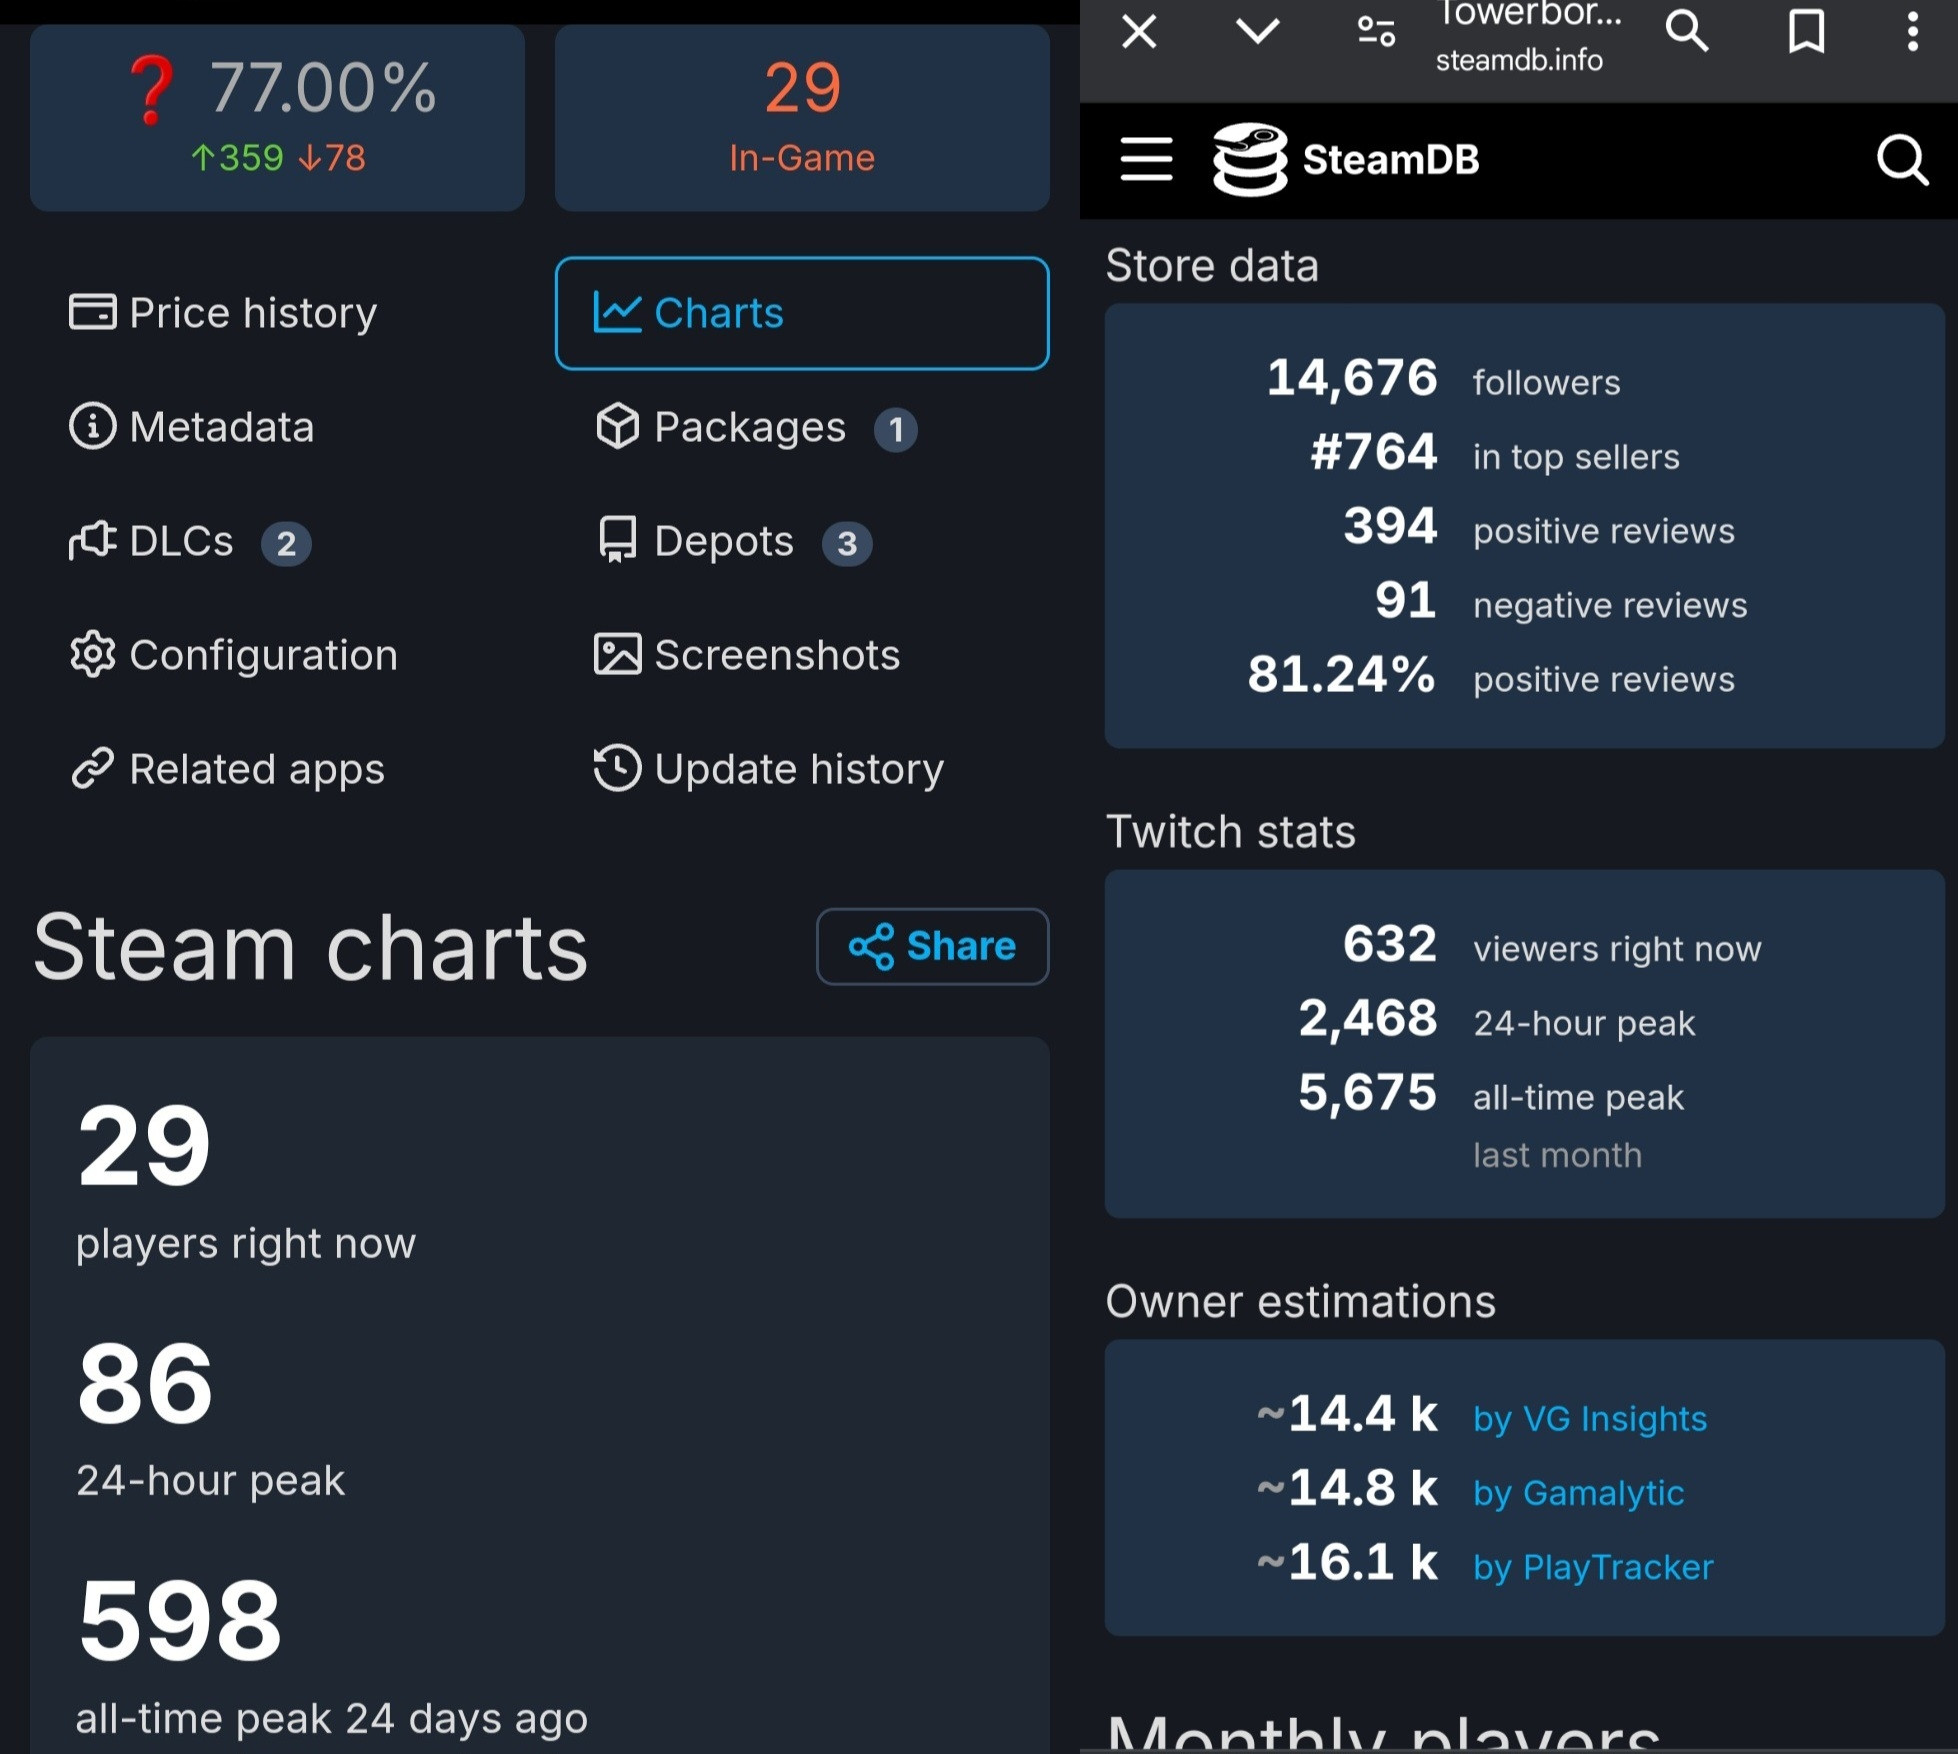The height and width of the screenshot is (1754, 1958).
Task: Click the Store data heading
Action: point(1212,266)
